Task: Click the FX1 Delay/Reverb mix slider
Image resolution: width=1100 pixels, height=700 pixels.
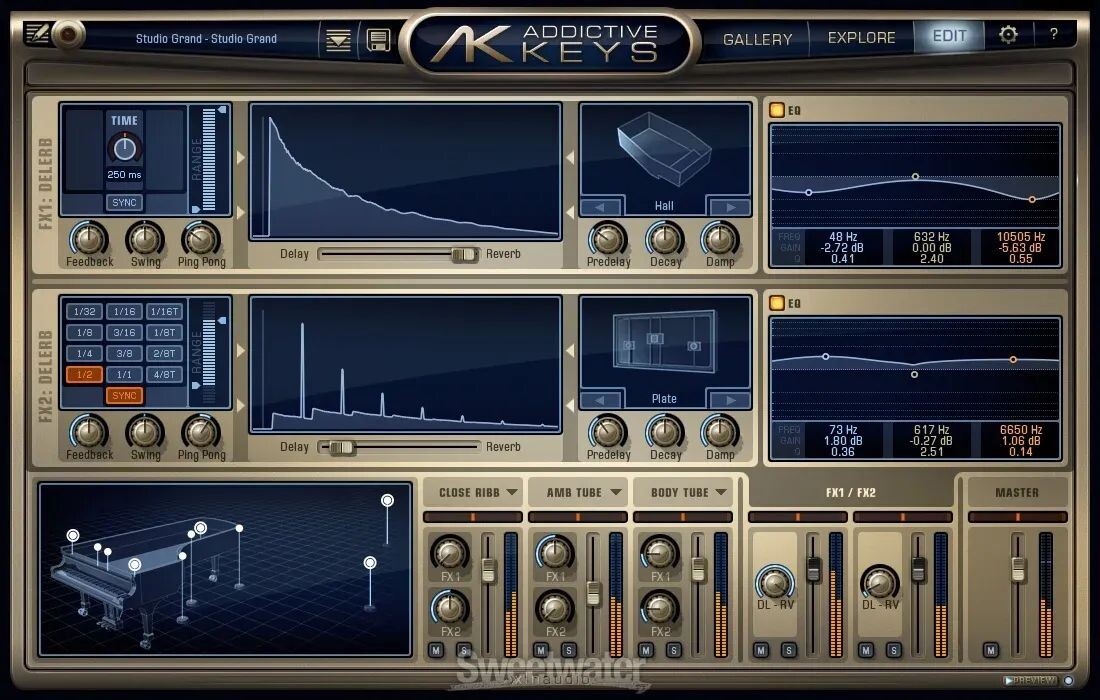Action: pyautogui.click(x=464, y=254)
